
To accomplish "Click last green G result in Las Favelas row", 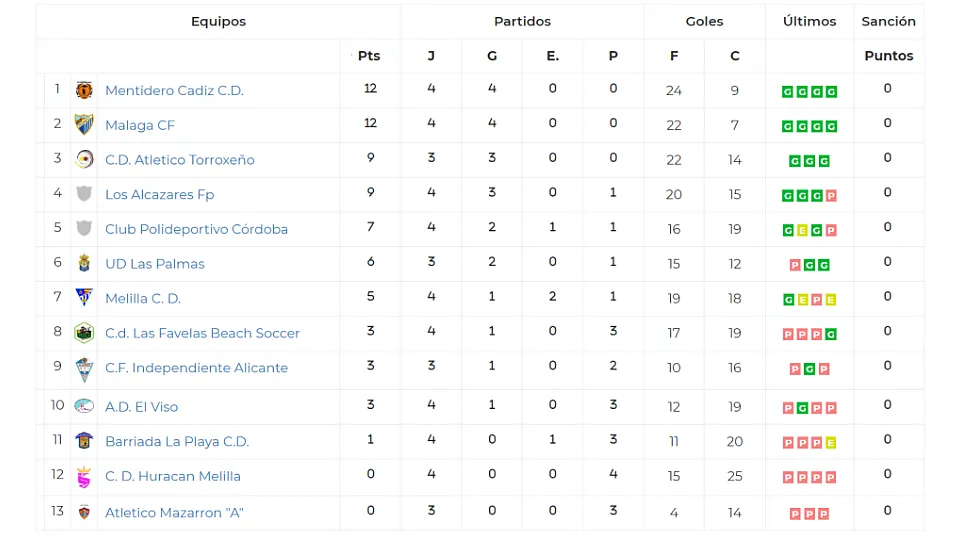I will pos(831,334).
